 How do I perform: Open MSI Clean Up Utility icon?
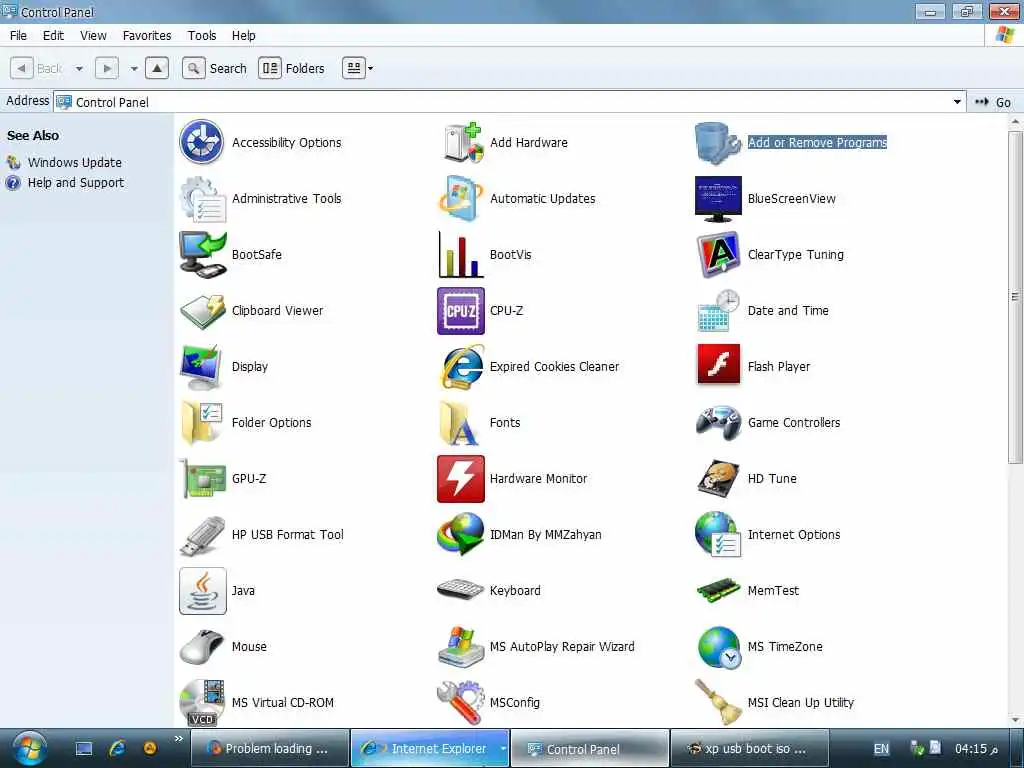[x=718, y=702]
